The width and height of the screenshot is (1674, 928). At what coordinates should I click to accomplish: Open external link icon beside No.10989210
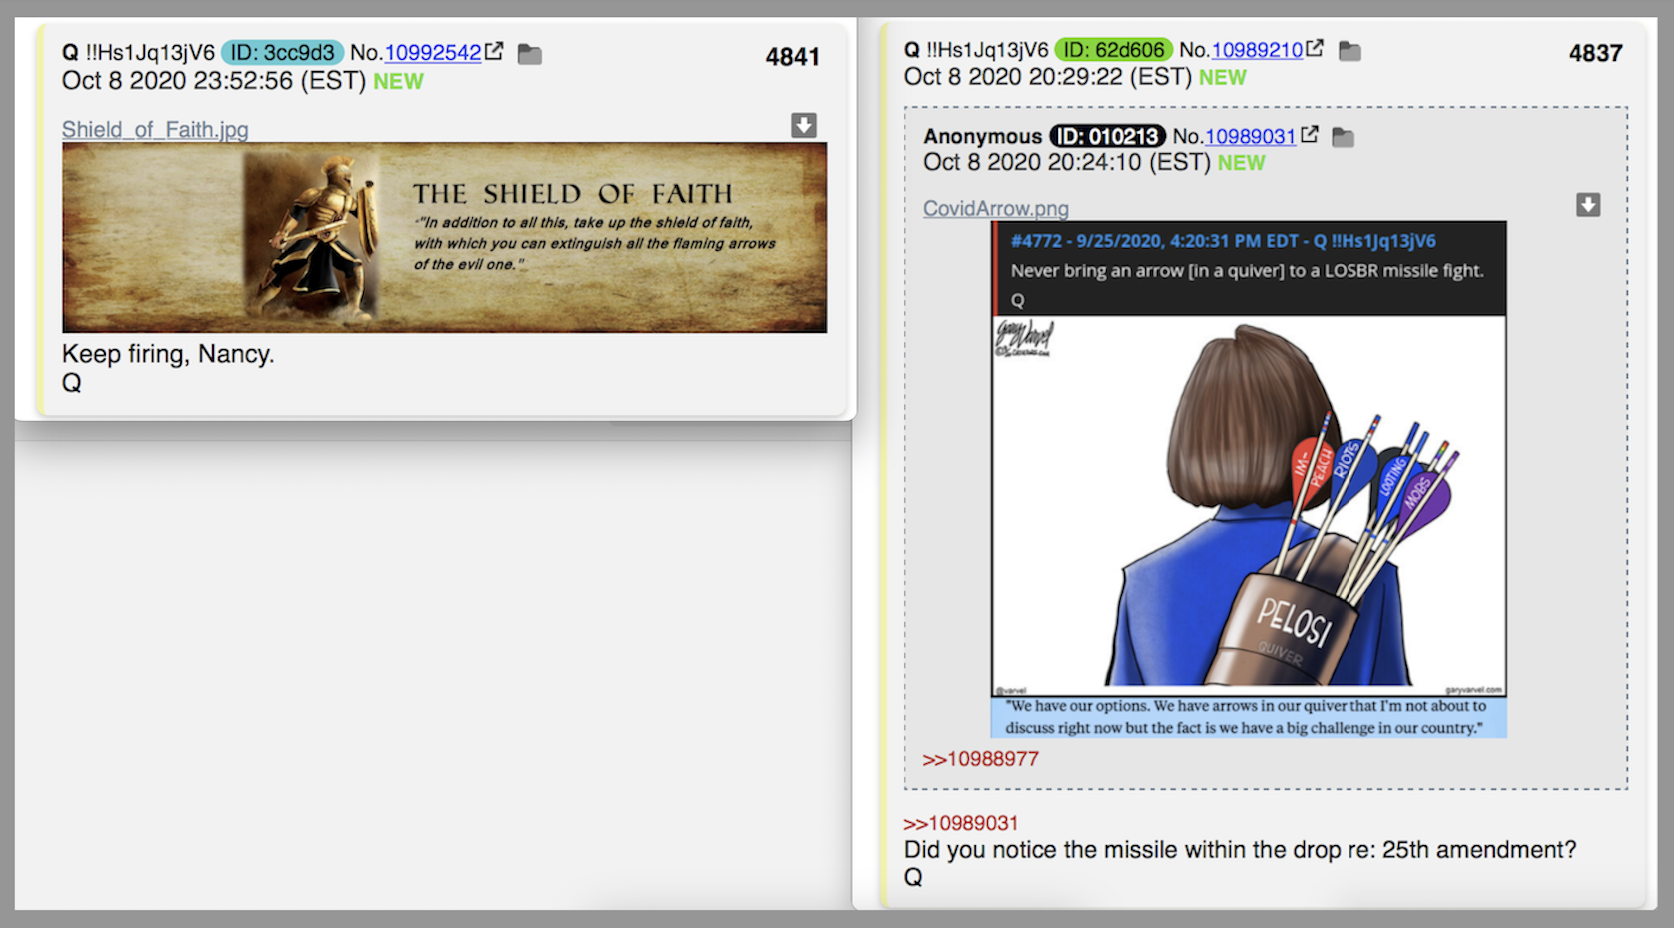pos(1315,48)
